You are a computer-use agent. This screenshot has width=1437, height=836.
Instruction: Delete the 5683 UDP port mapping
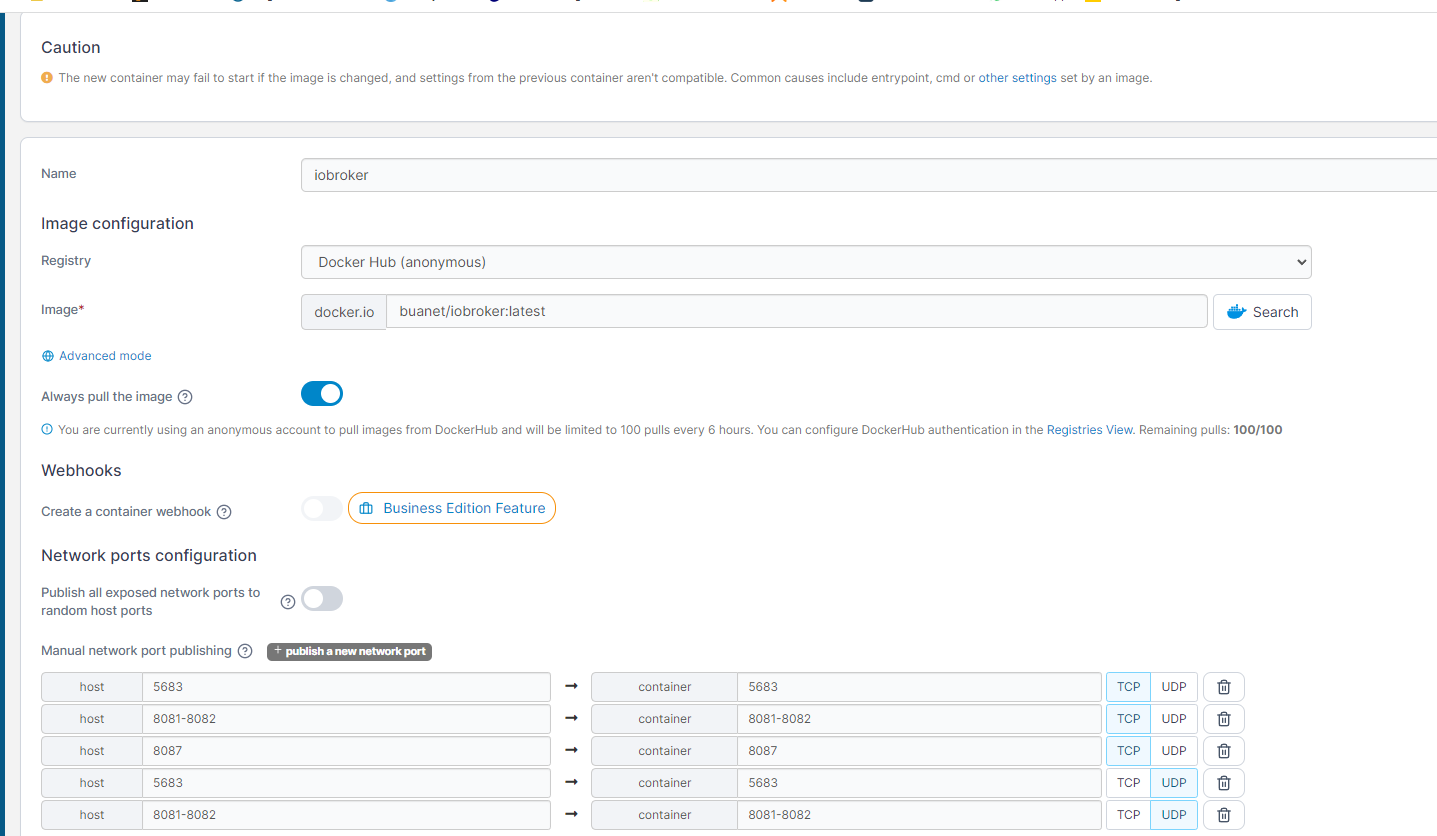point(1223,783)
